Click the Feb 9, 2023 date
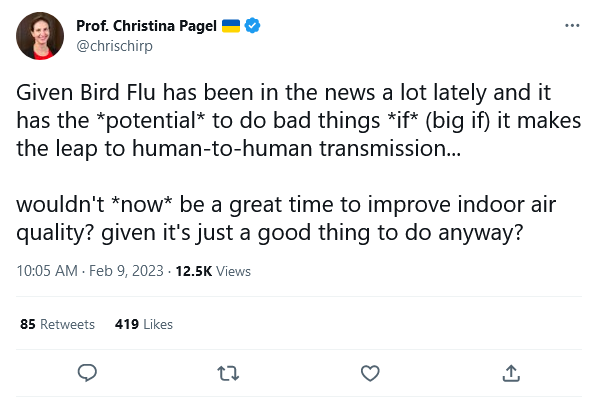Image resolution: width=598 pixels, height=397 pixels. pos(126,271)
